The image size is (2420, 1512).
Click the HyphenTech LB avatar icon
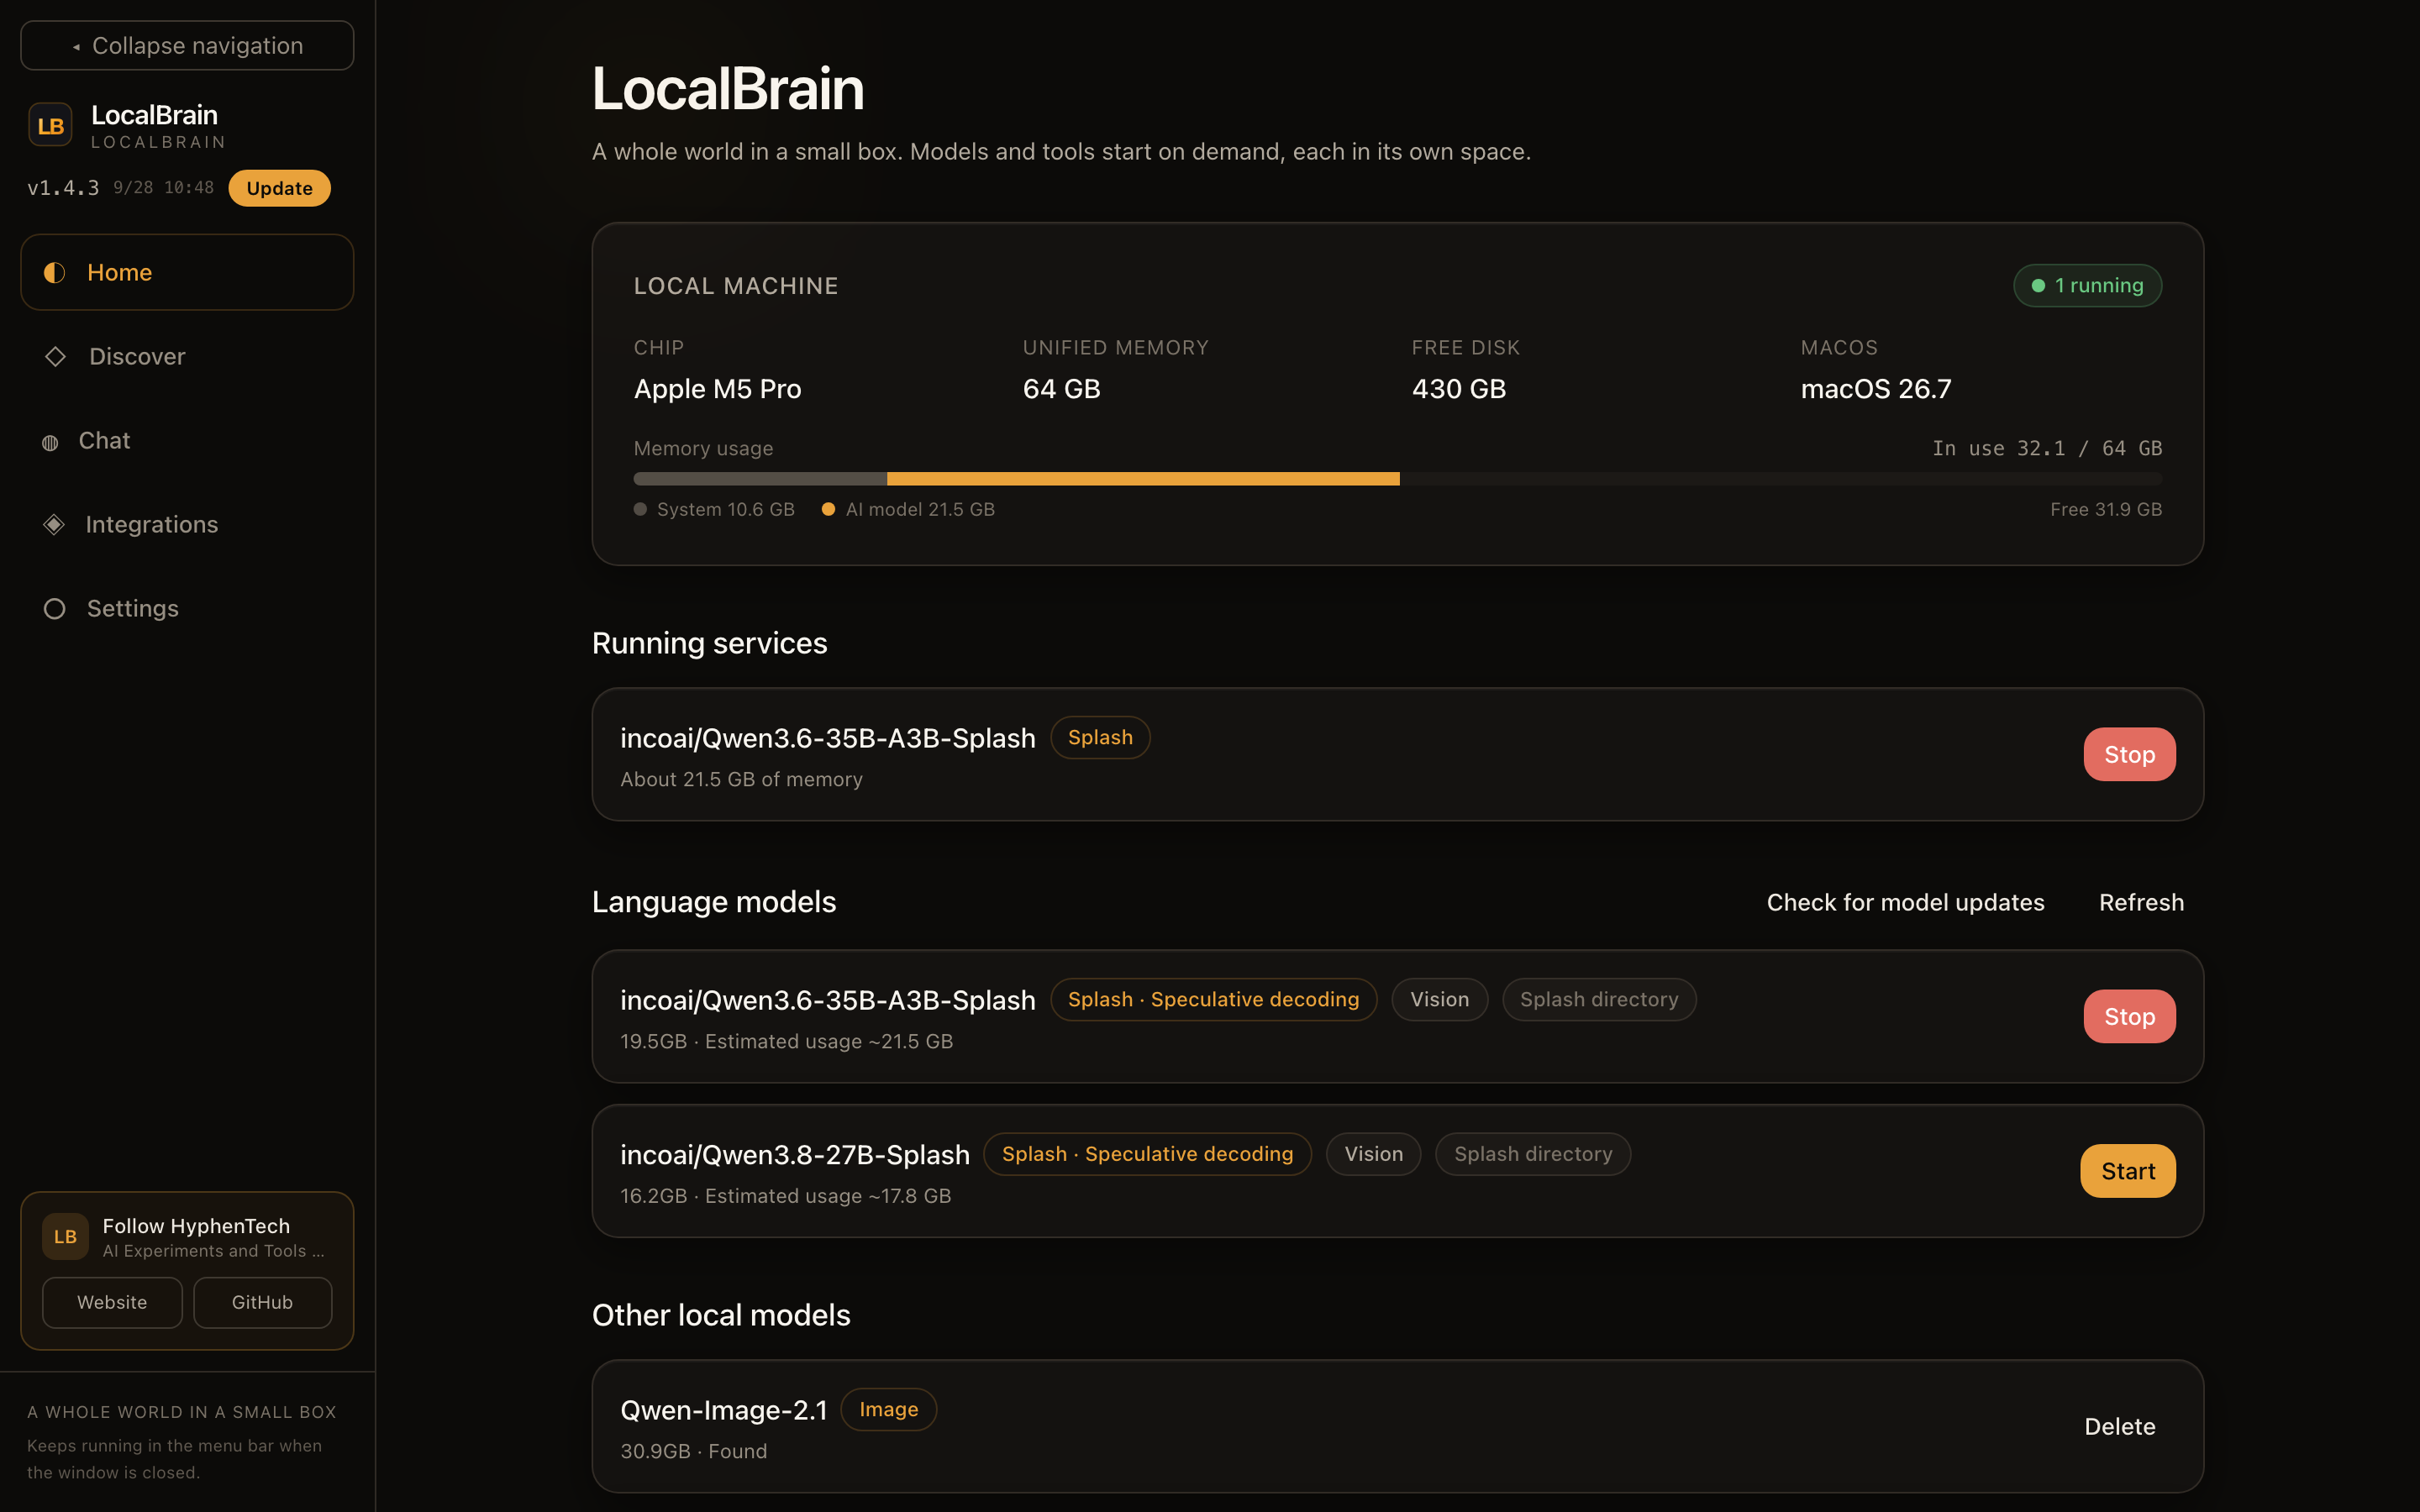pos(65,1236)
